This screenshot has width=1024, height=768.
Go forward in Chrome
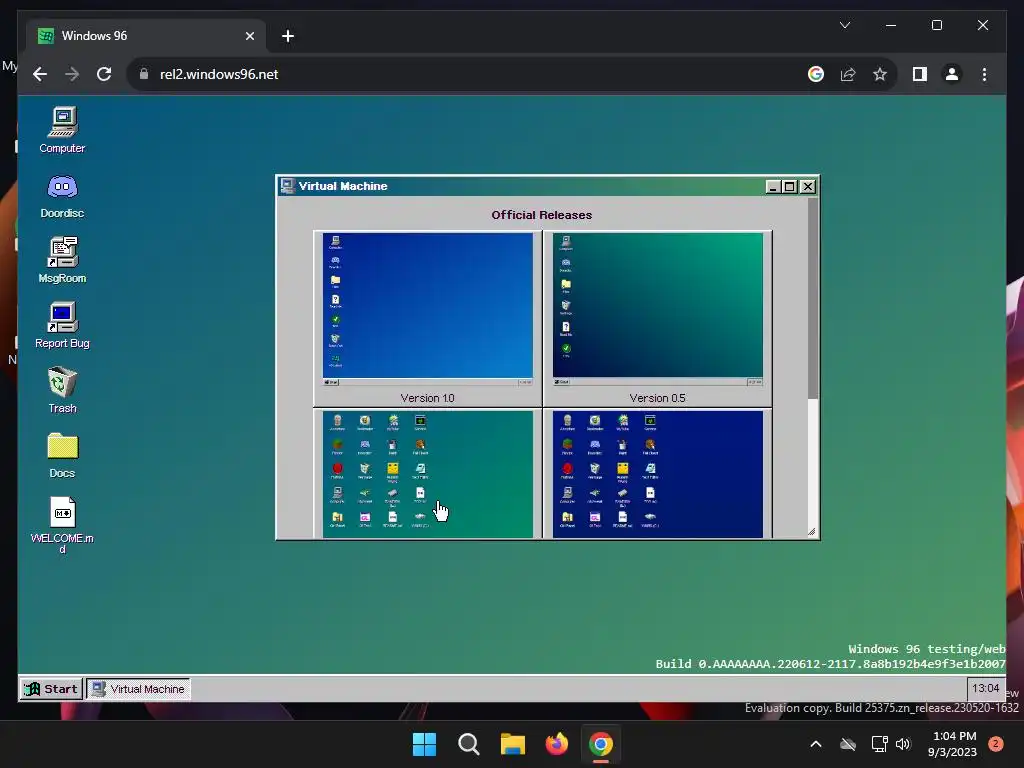tap(72, 74)
